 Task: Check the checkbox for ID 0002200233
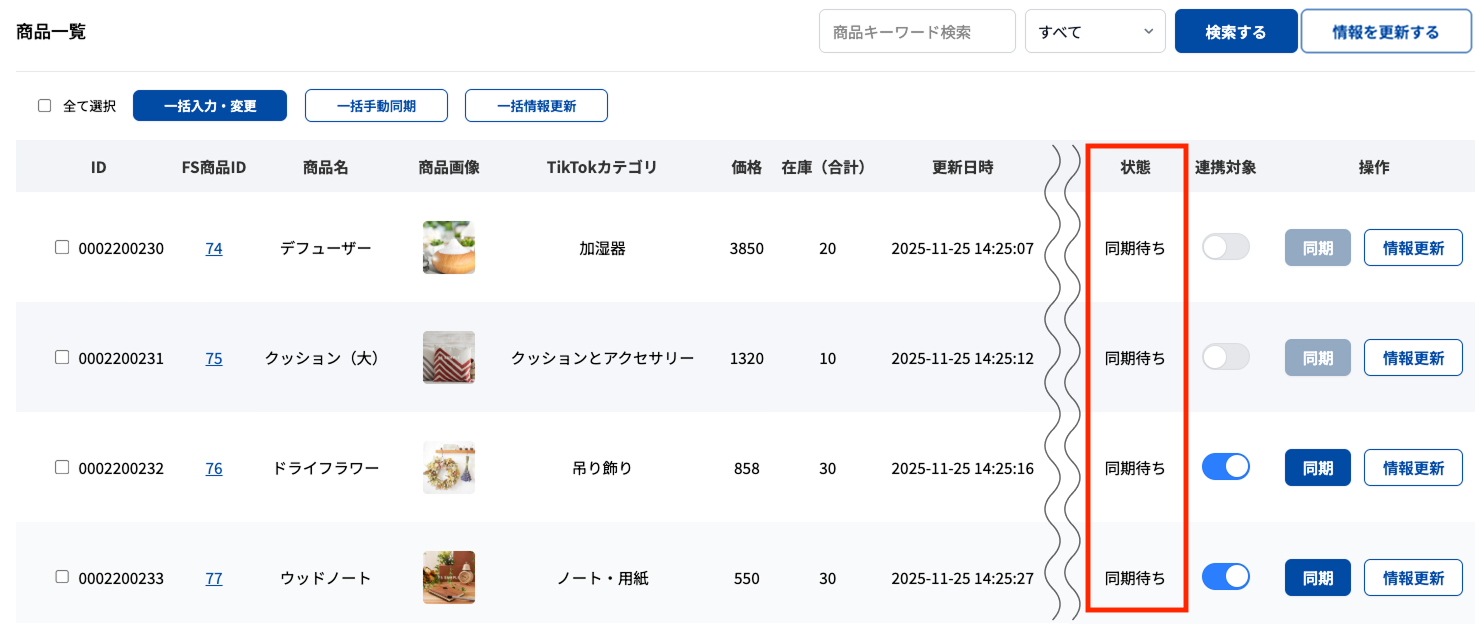(x=62, y=577)
